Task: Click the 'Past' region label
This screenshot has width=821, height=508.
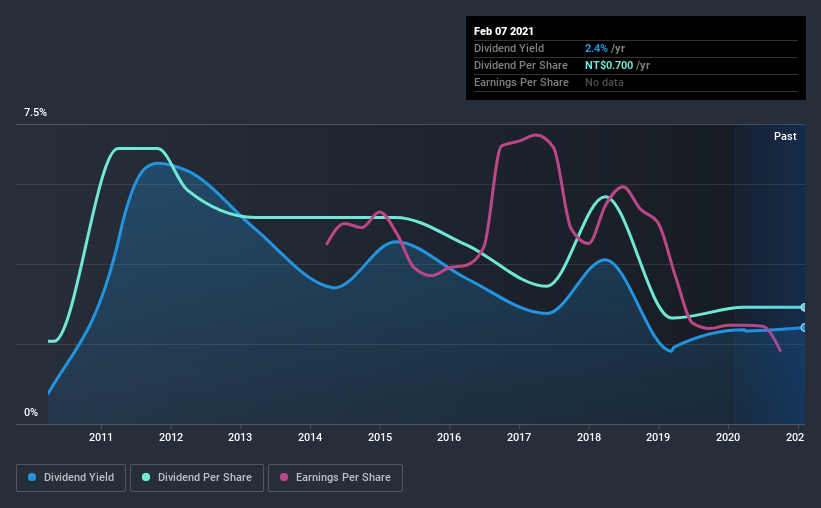Action: coord(785,136)
